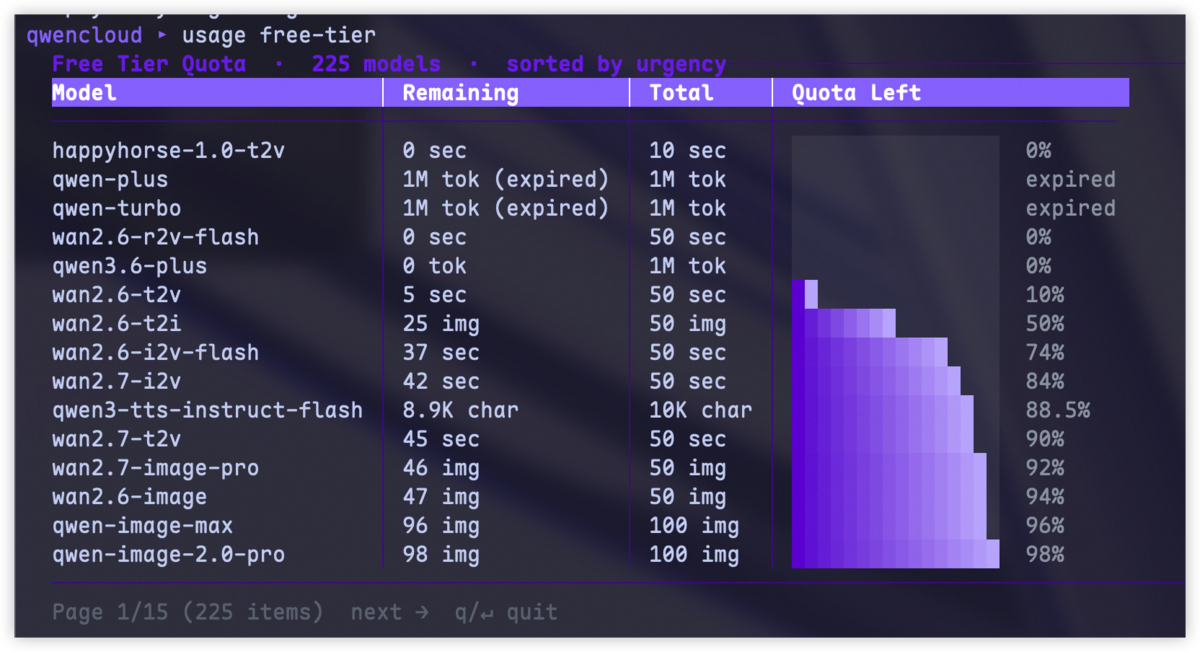Viewport: 1200px width, 652px height.
Task: Click "0 sec" remaining for happyhorse-1.0-t2v
Action: [x=435, y=151]
